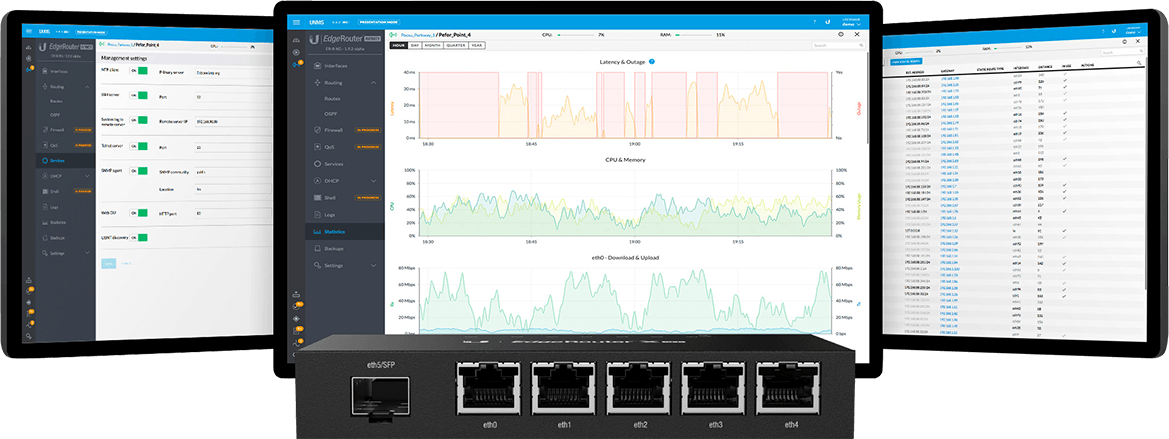The height and width of the screenshot is (439, 1169).
Task: Select the MONTH time range tab
Action: coord(432,45)
